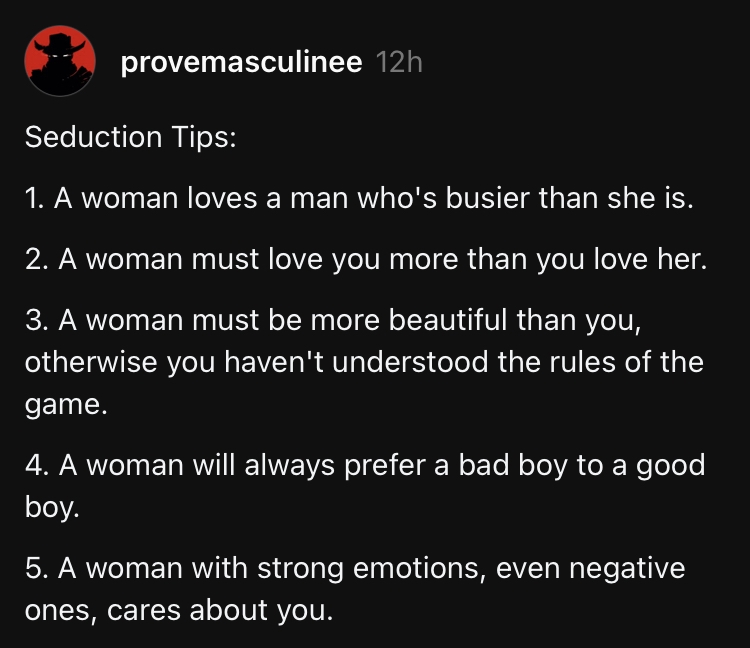Click tip 1 about a busier man
The image size is (750, 648).
pos(359,198)
